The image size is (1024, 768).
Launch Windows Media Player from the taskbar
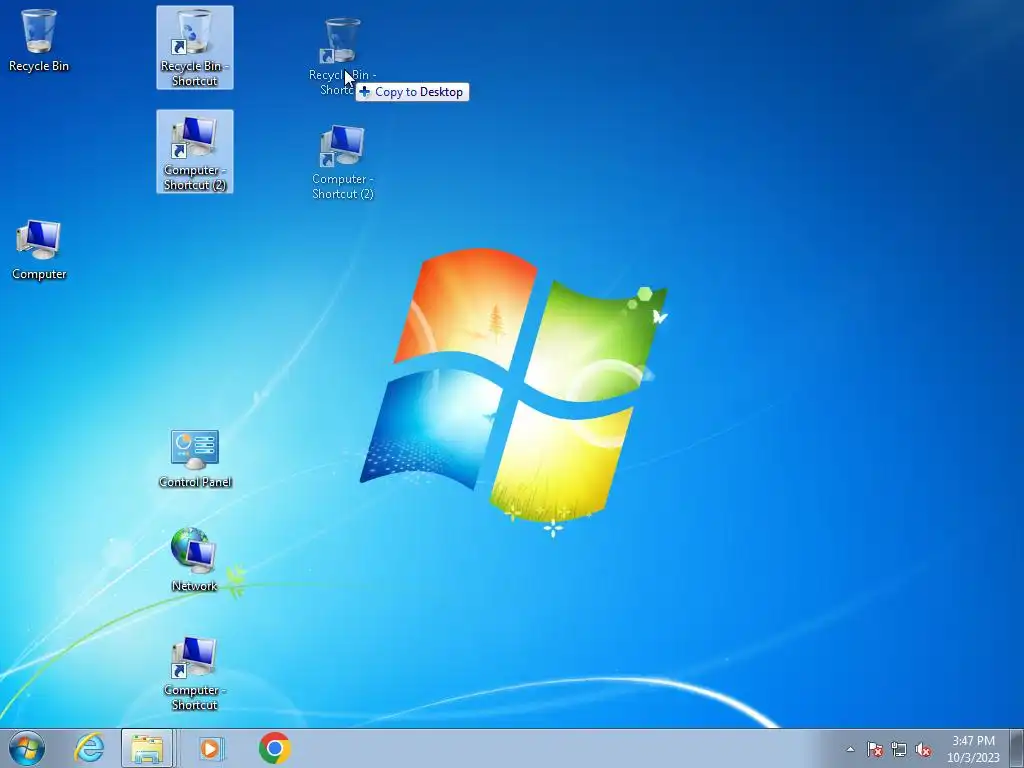210,748
